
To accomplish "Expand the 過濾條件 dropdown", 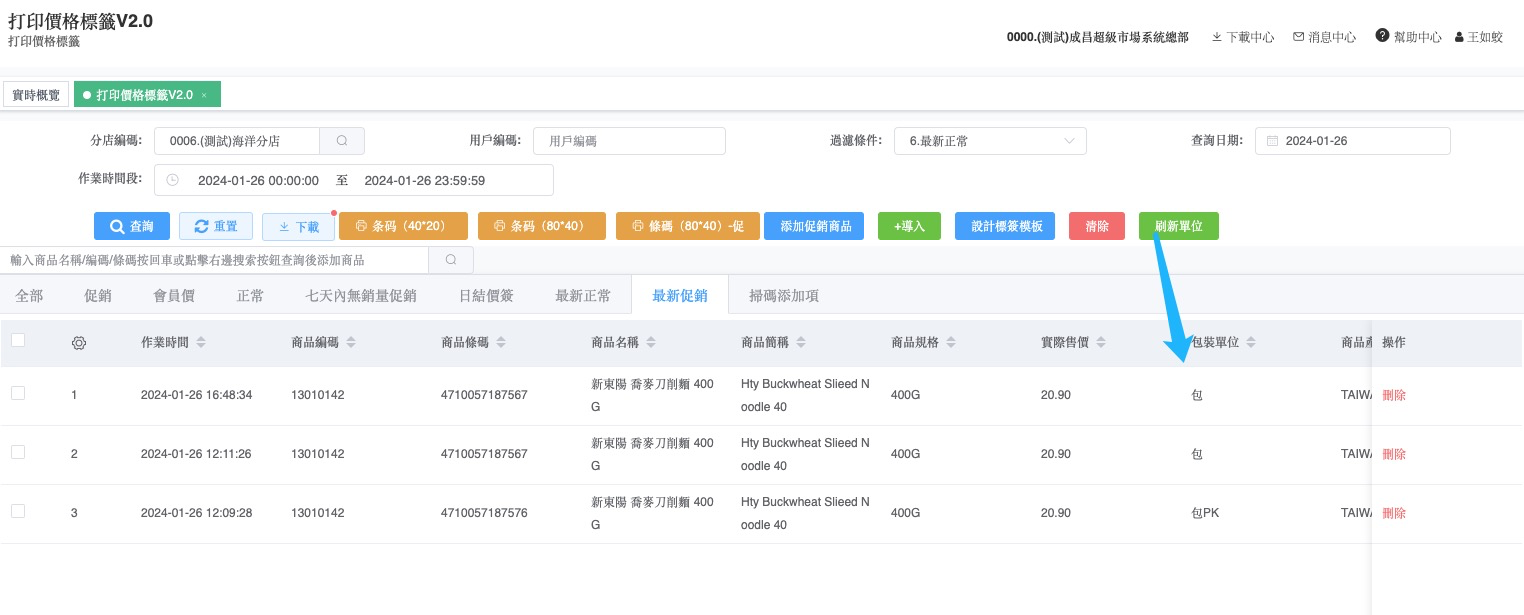I will click(x=989, y=141).
